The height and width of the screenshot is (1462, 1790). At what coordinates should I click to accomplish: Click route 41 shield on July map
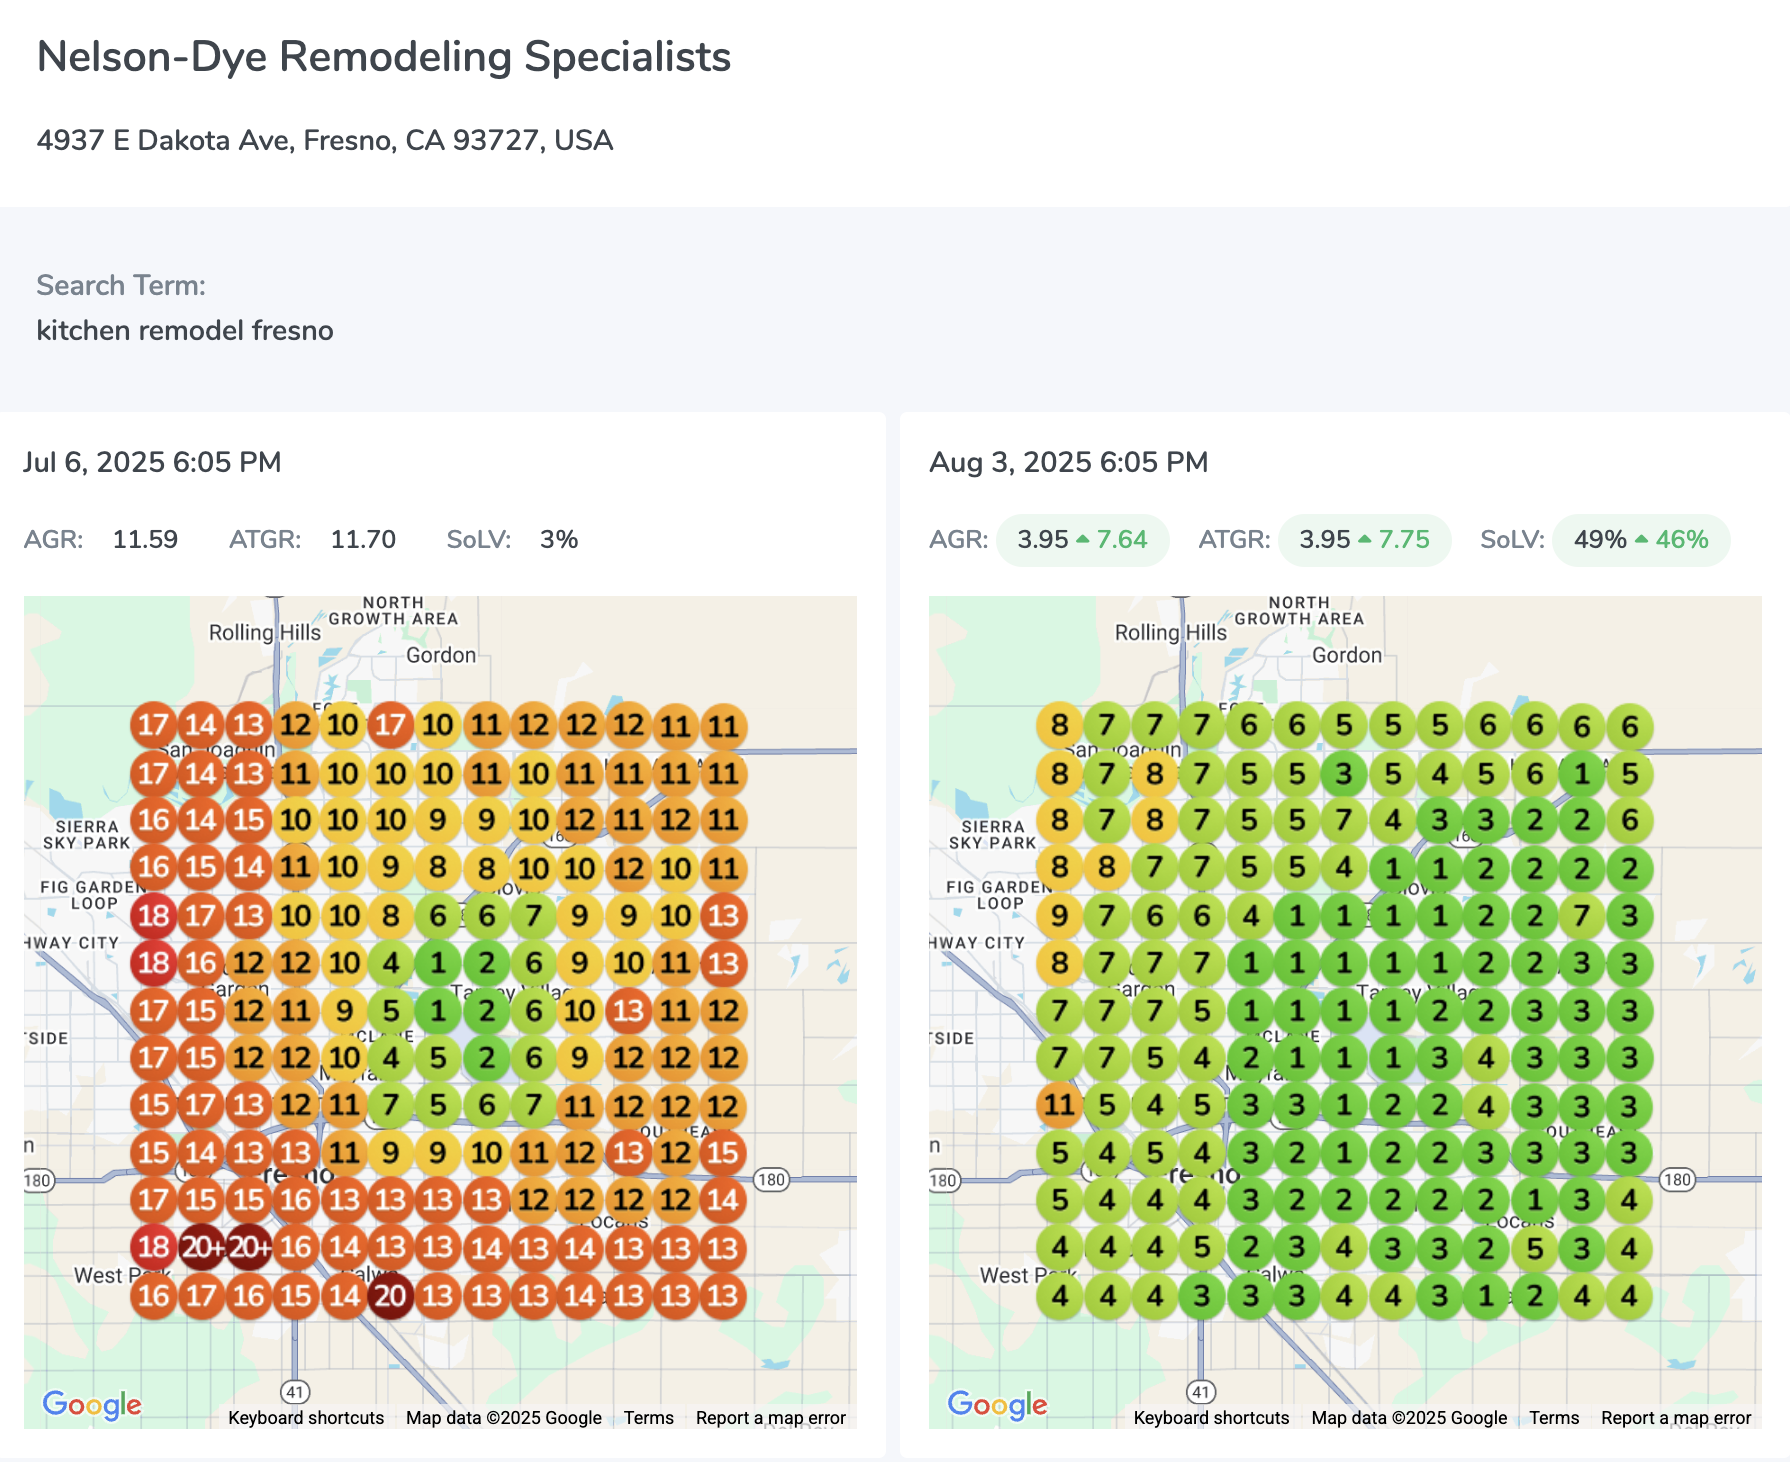coord(294,1391)
